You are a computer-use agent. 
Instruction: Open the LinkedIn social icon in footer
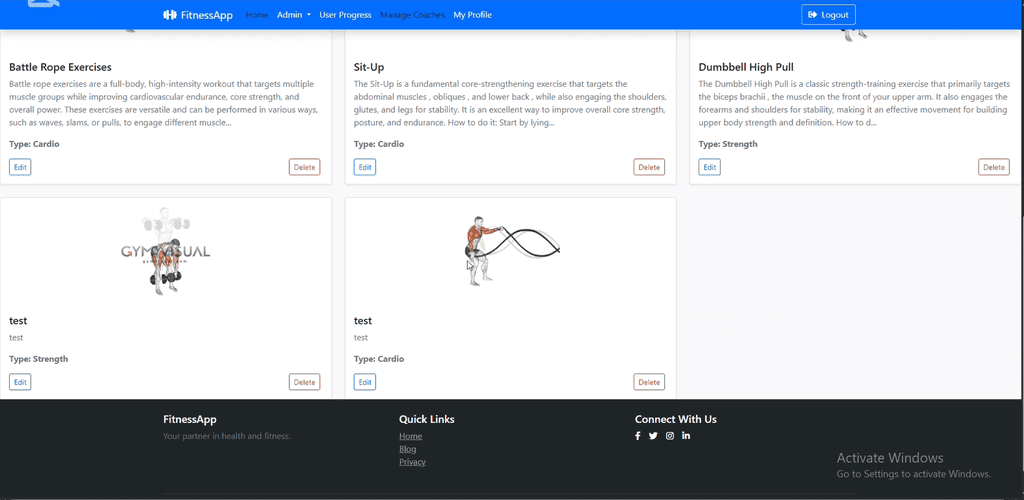(x=686, y=435)
